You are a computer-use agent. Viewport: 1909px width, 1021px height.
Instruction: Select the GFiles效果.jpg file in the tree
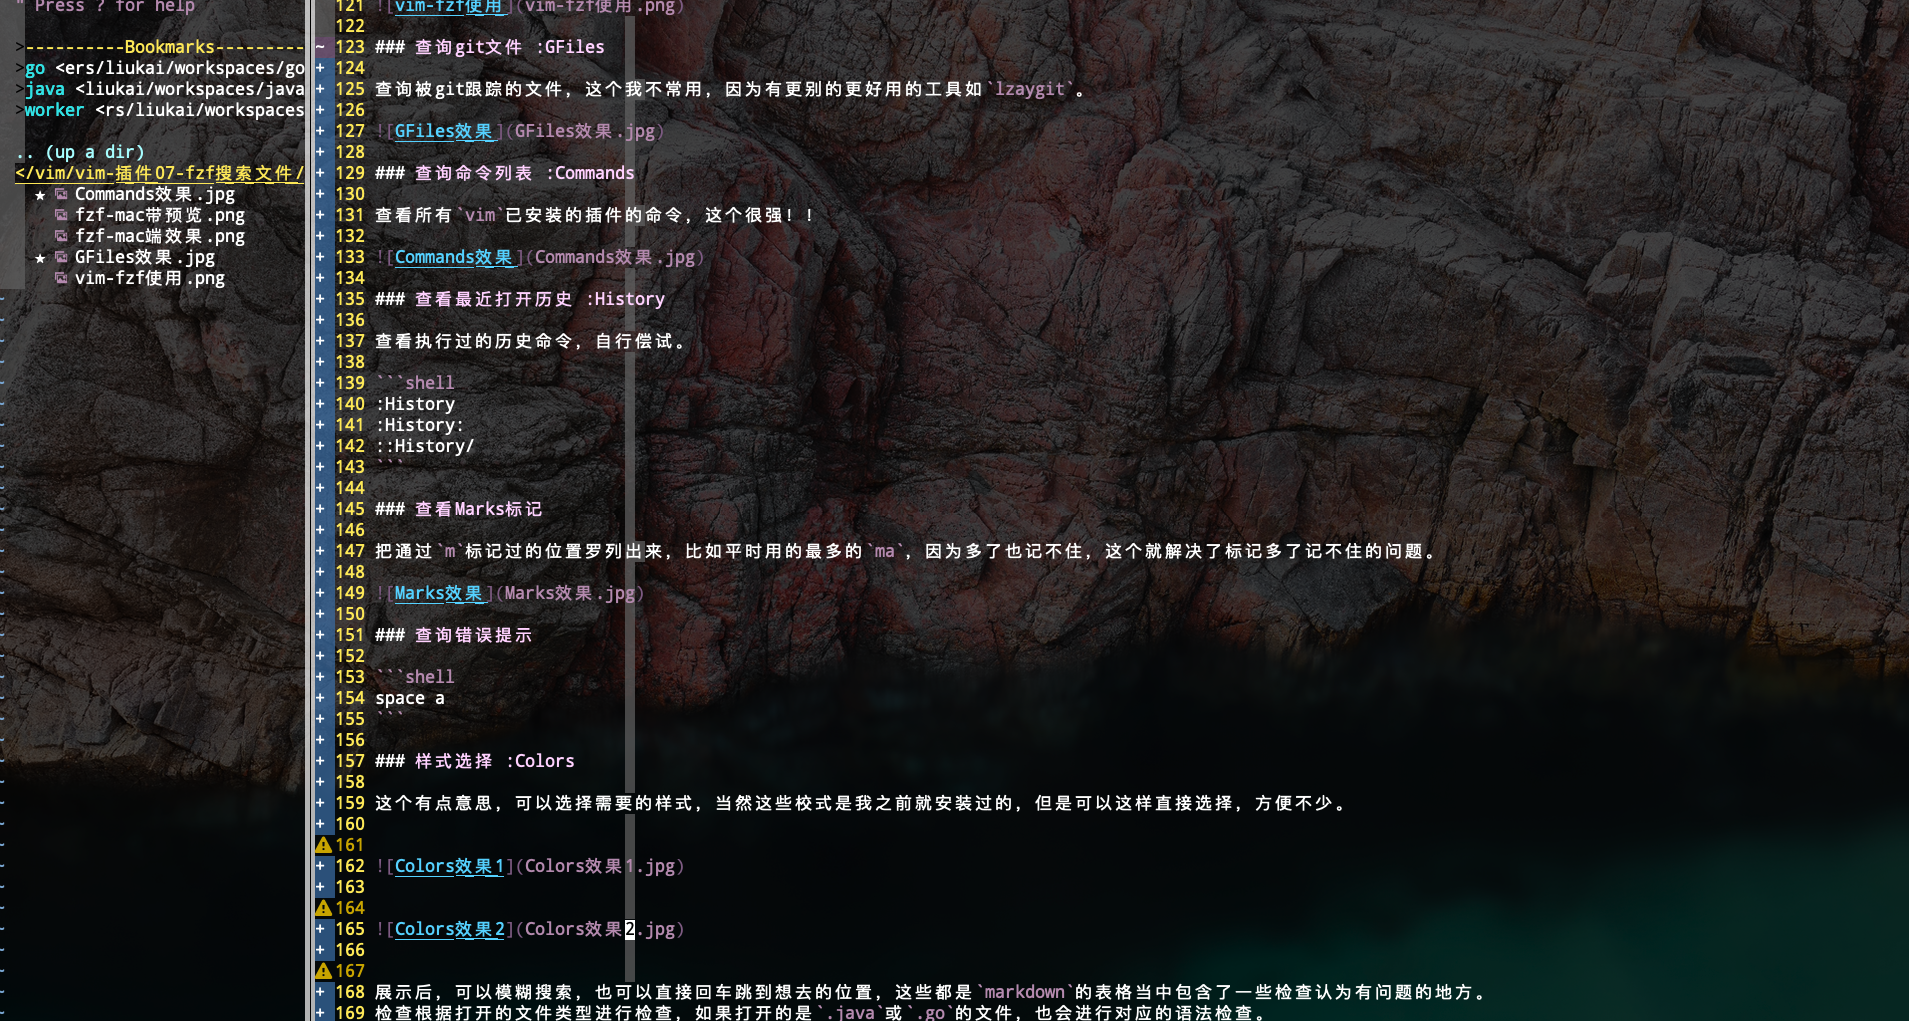pos(144,257)
